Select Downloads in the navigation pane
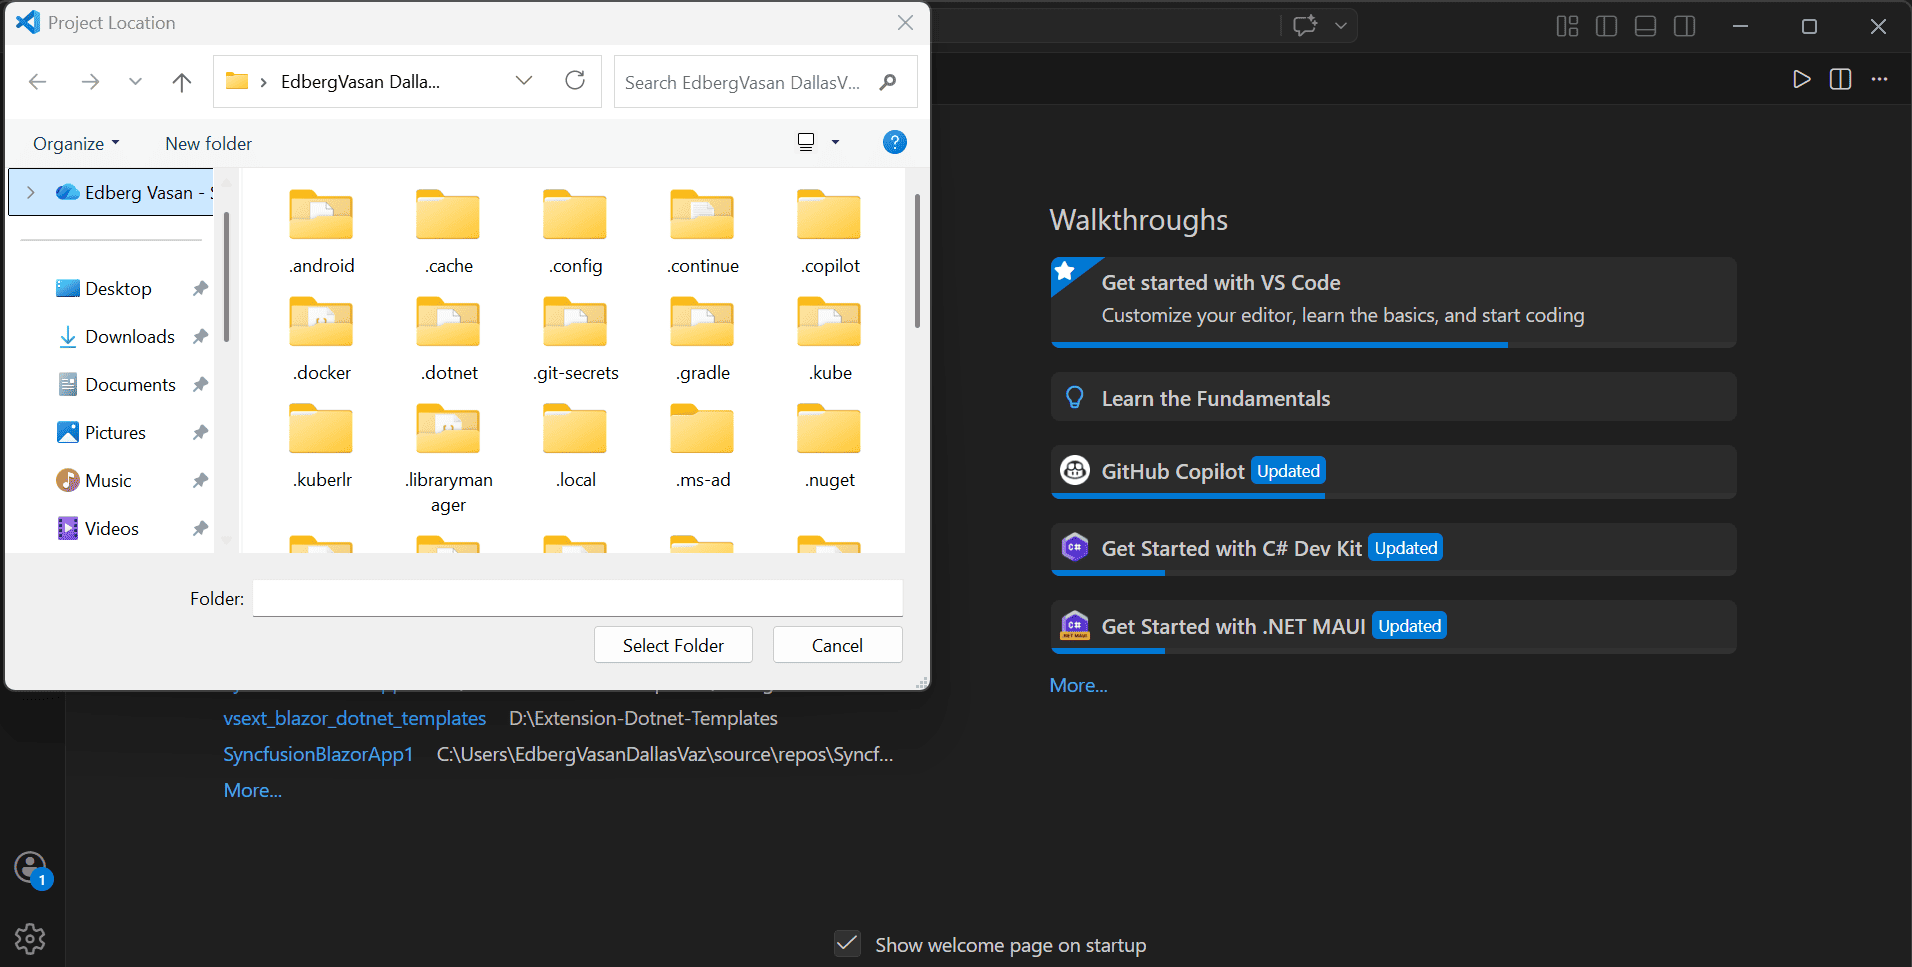The width and height of the screenshot is (1912, 967). (130, 337)
